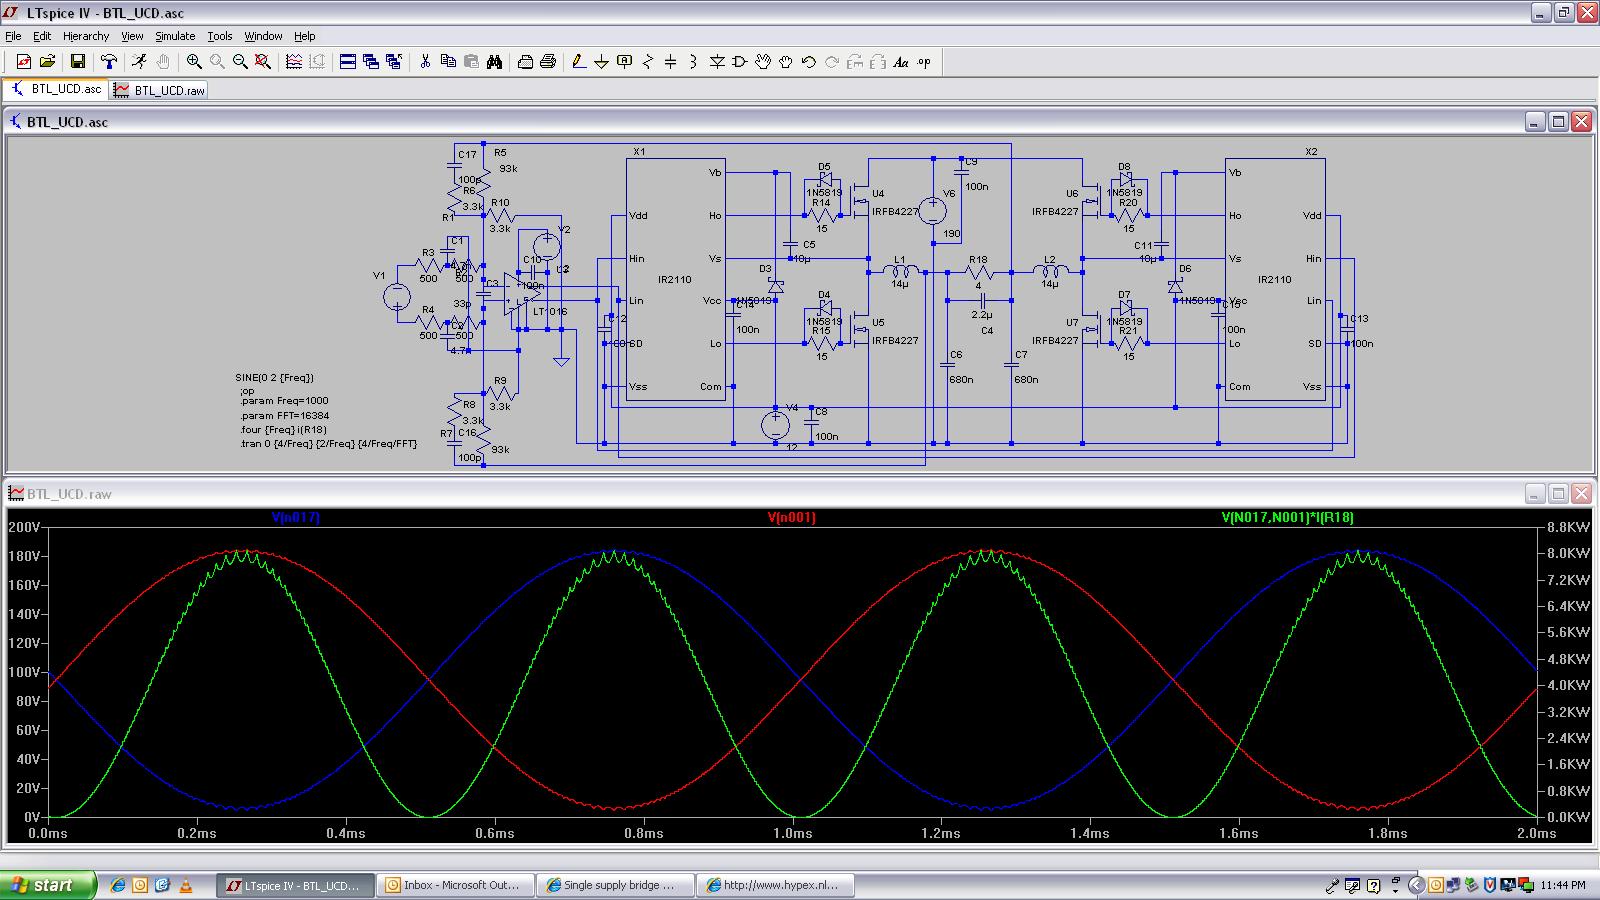Open the File menu
1600x900 pixels.
(13, 36)
